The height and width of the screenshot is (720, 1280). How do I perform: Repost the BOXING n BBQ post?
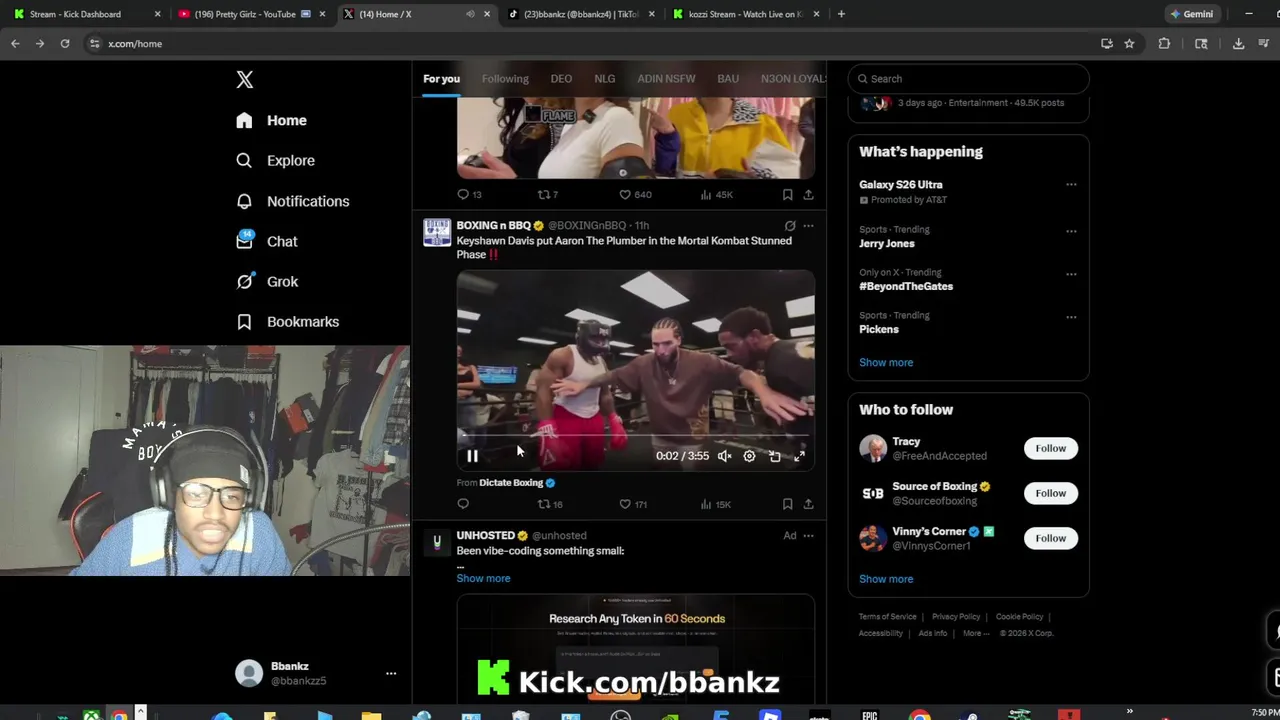(x=550, y=504)
